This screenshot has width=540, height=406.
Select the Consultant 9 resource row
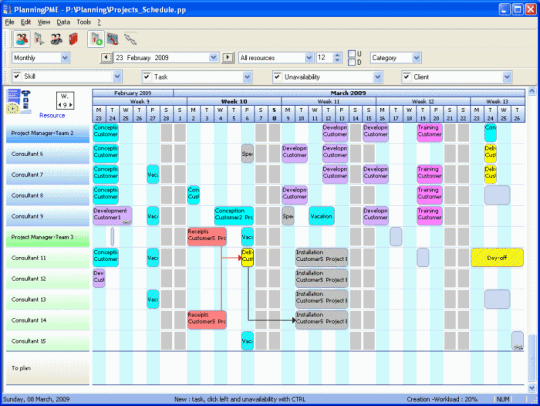48,216
